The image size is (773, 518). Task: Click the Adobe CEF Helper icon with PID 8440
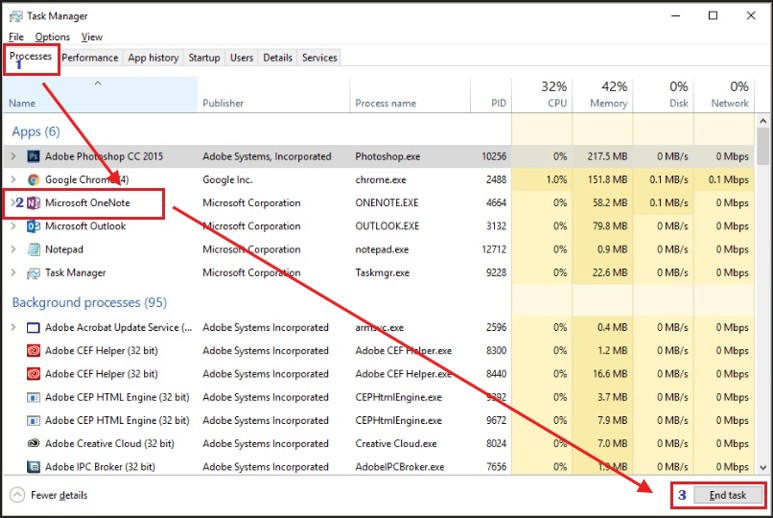point(33,374)
